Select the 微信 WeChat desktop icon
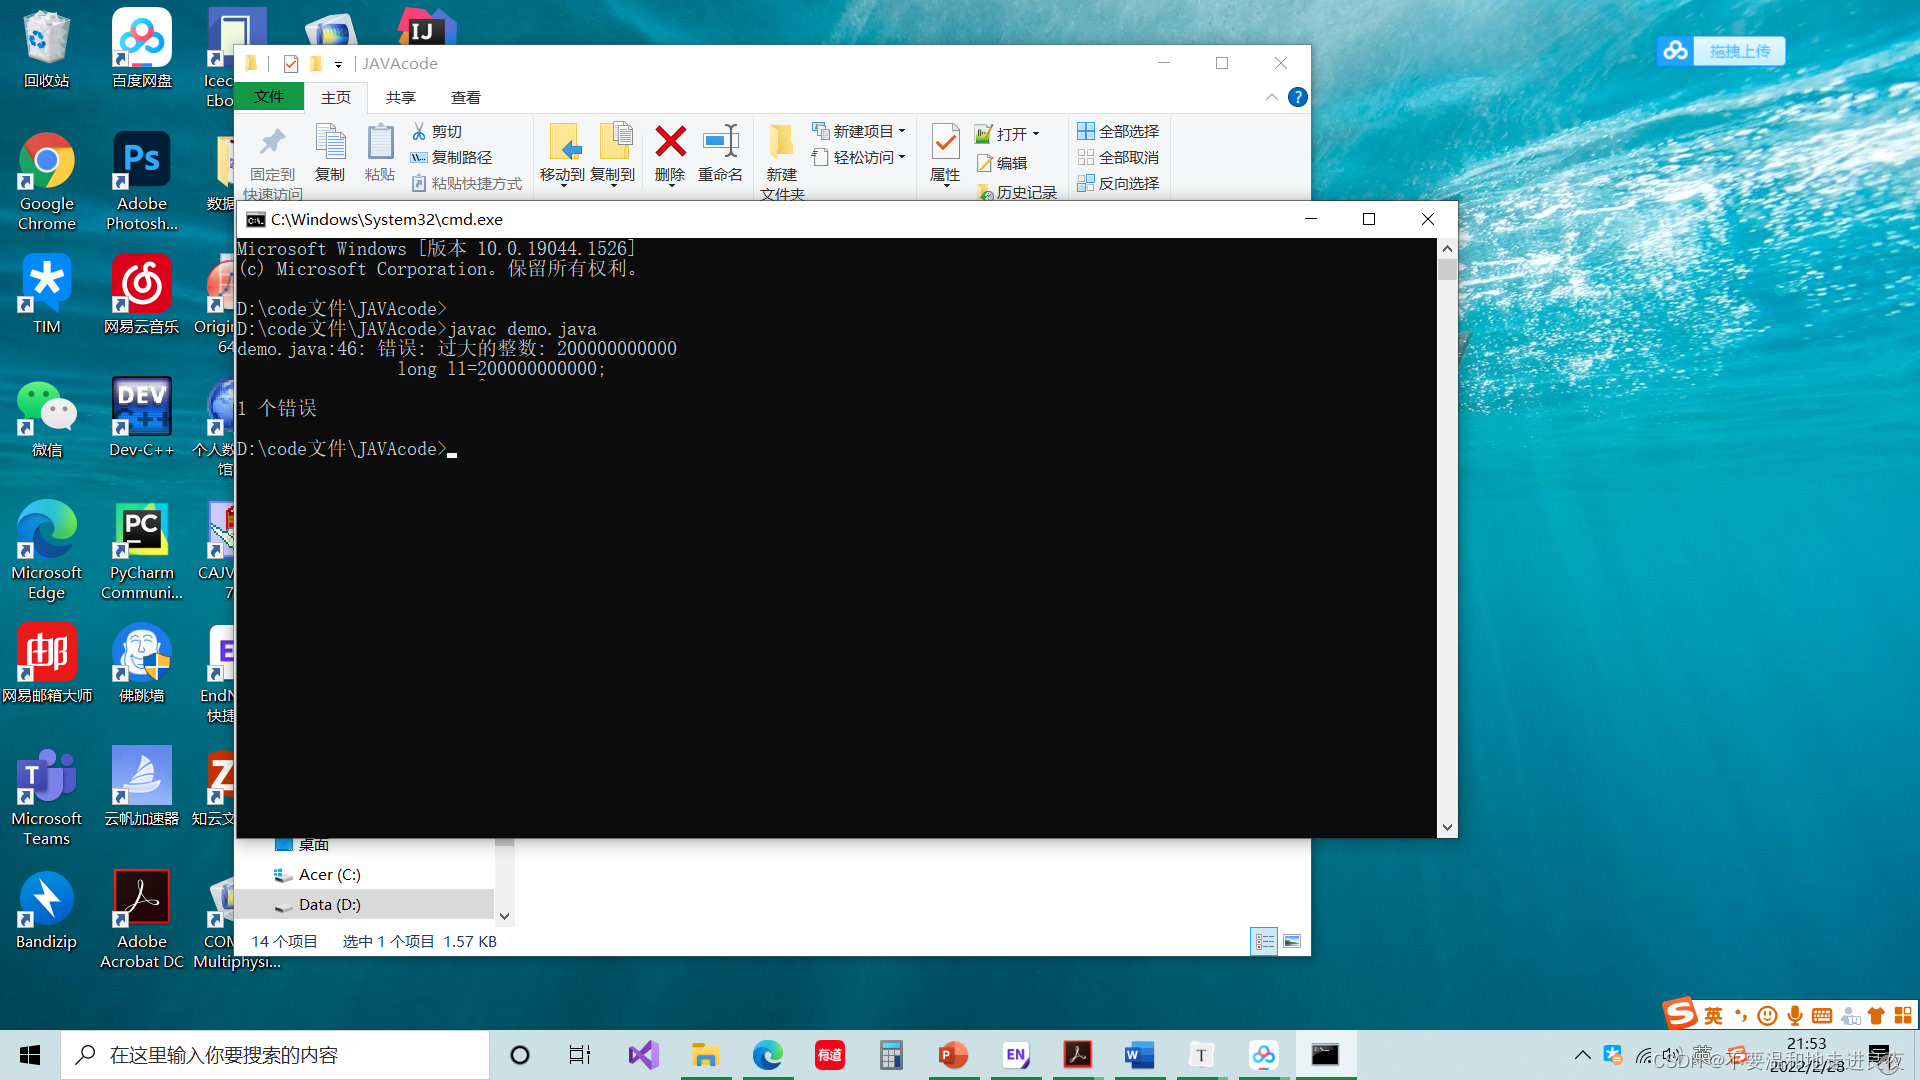 pos(47,418)
